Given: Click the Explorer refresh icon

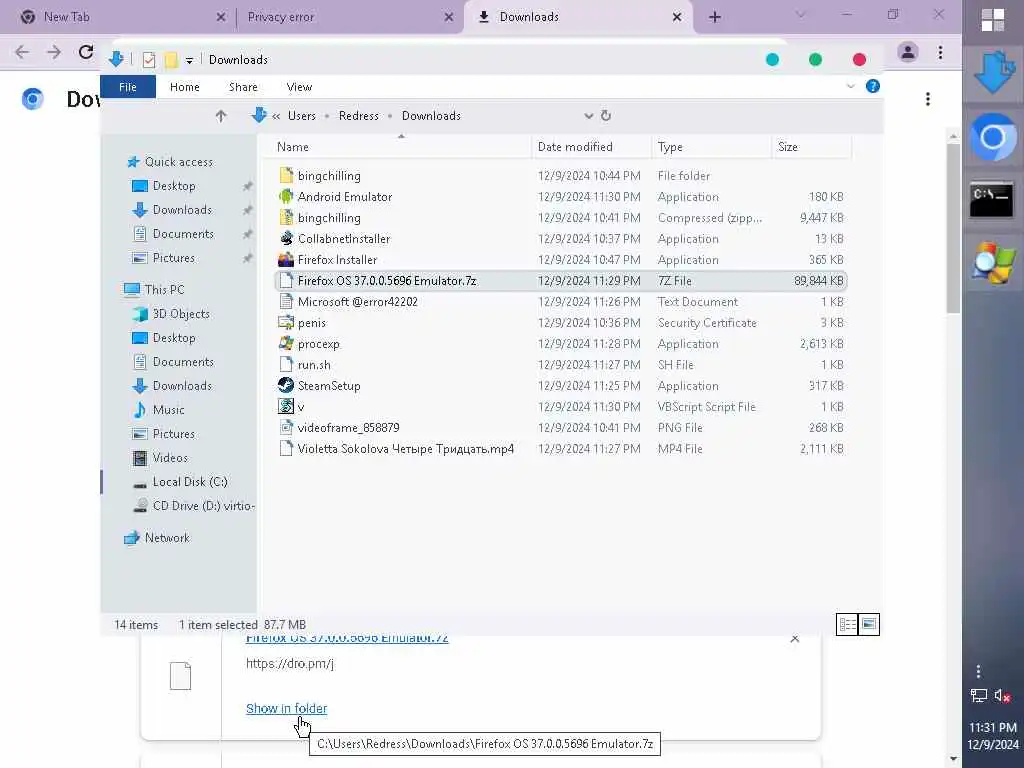Looking at the screenshot, I should coord(606,116).
